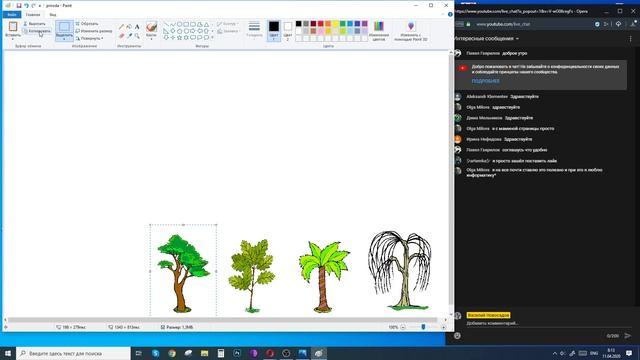Open Resize (Изменить размер) dialog
The height and width of the screenshot is (360, 640).
93,31
